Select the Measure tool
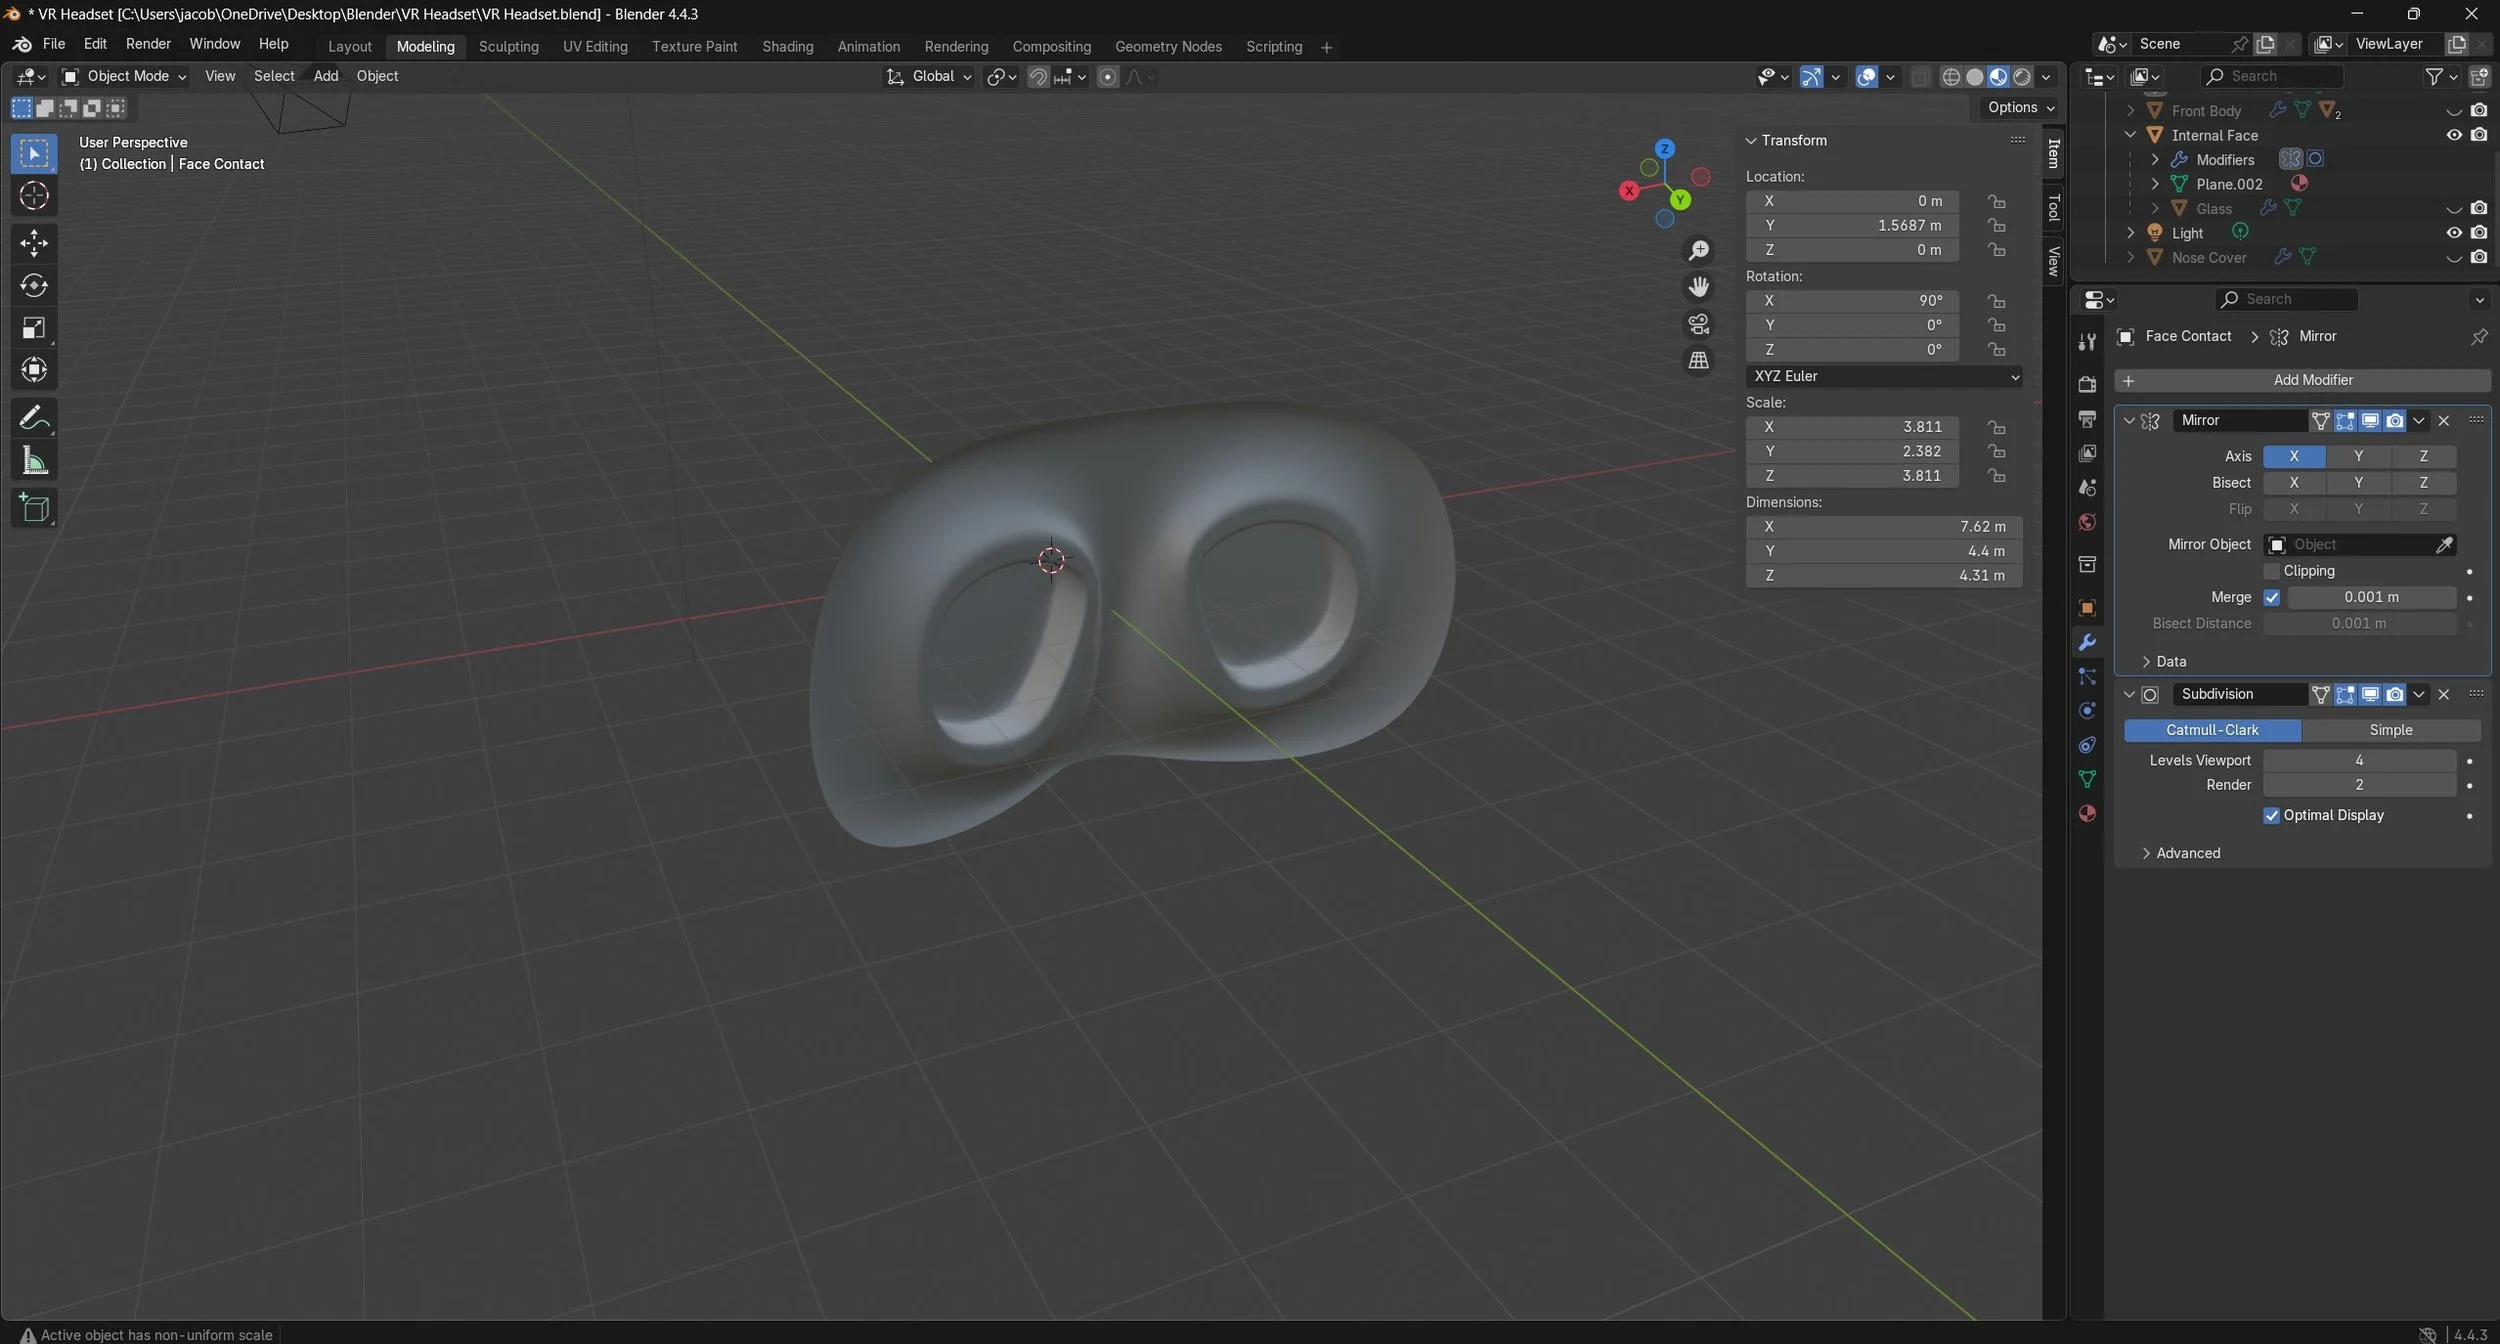2500x1344 pixels. point(34,461)
